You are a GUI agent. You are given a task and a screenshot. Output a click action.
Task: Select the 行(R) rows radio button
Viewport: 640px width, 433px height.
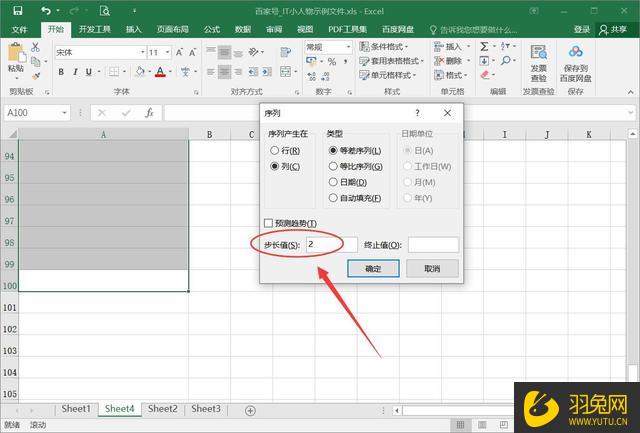[275, 151]
